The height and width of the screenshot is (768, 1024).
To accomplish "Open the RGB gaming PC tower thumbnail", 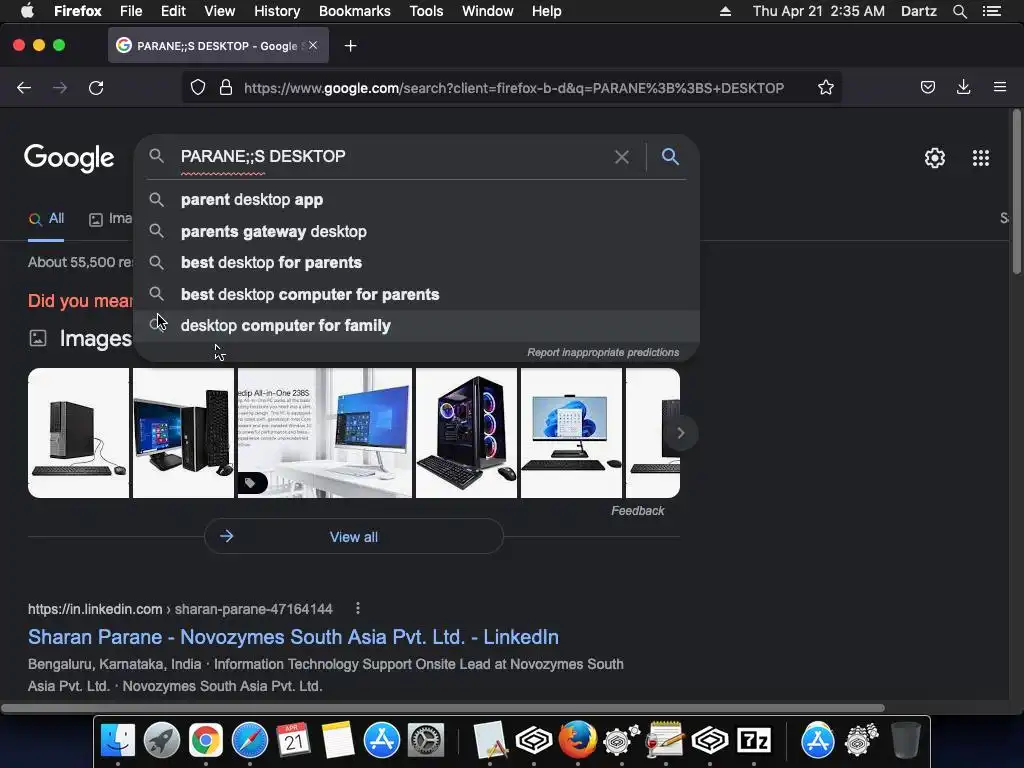I will (466, 433).
